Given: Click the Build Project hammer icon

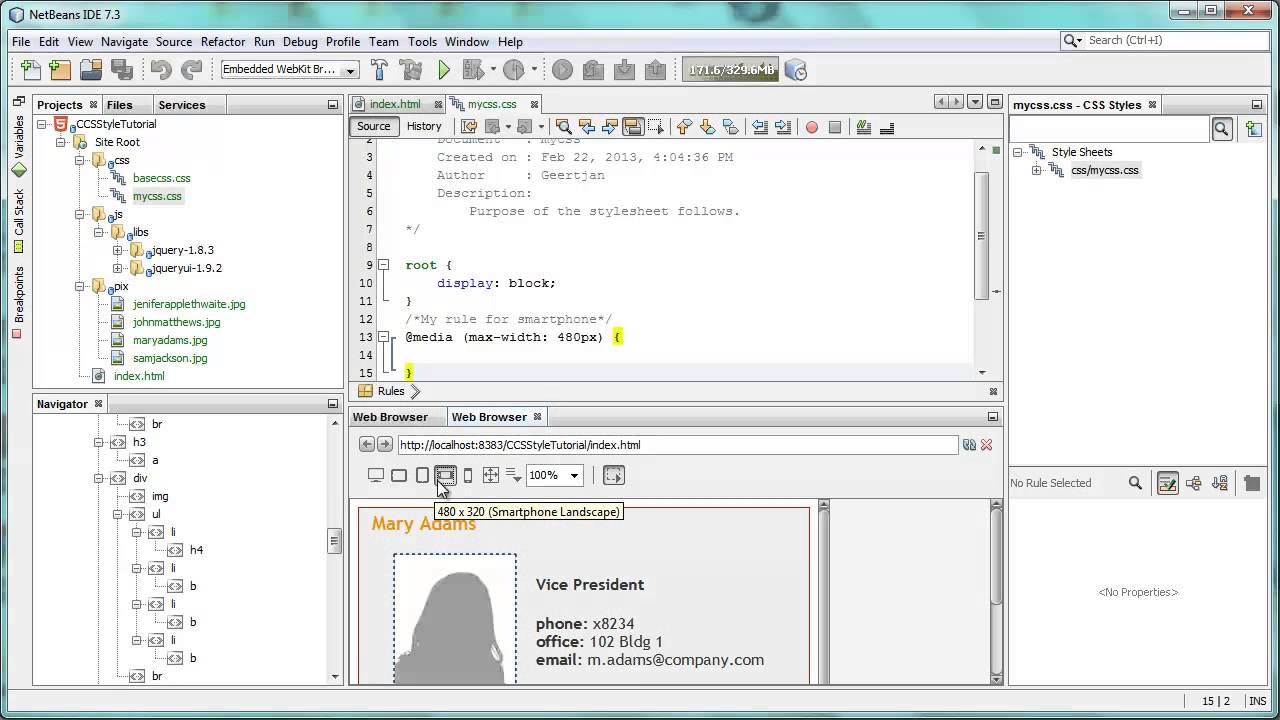Looking at the screenshot, I should [380, 70].
